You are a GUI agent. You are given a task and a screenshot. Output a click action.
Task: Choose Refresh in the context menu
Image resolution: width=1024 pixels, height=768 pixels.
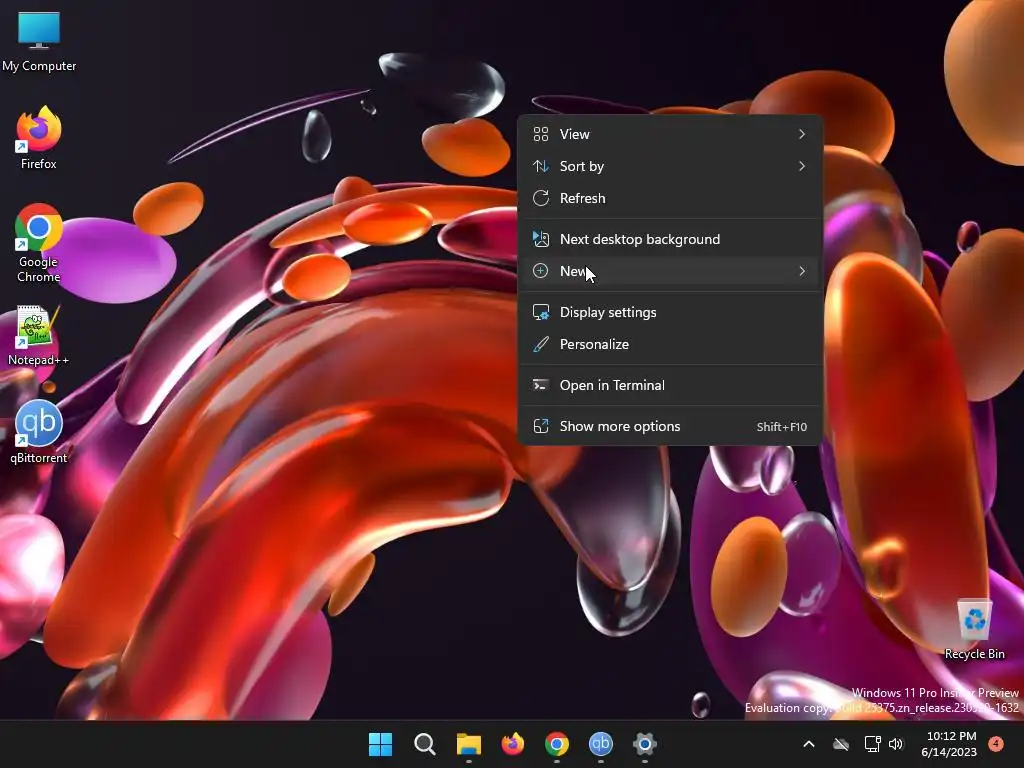point(670,198)
